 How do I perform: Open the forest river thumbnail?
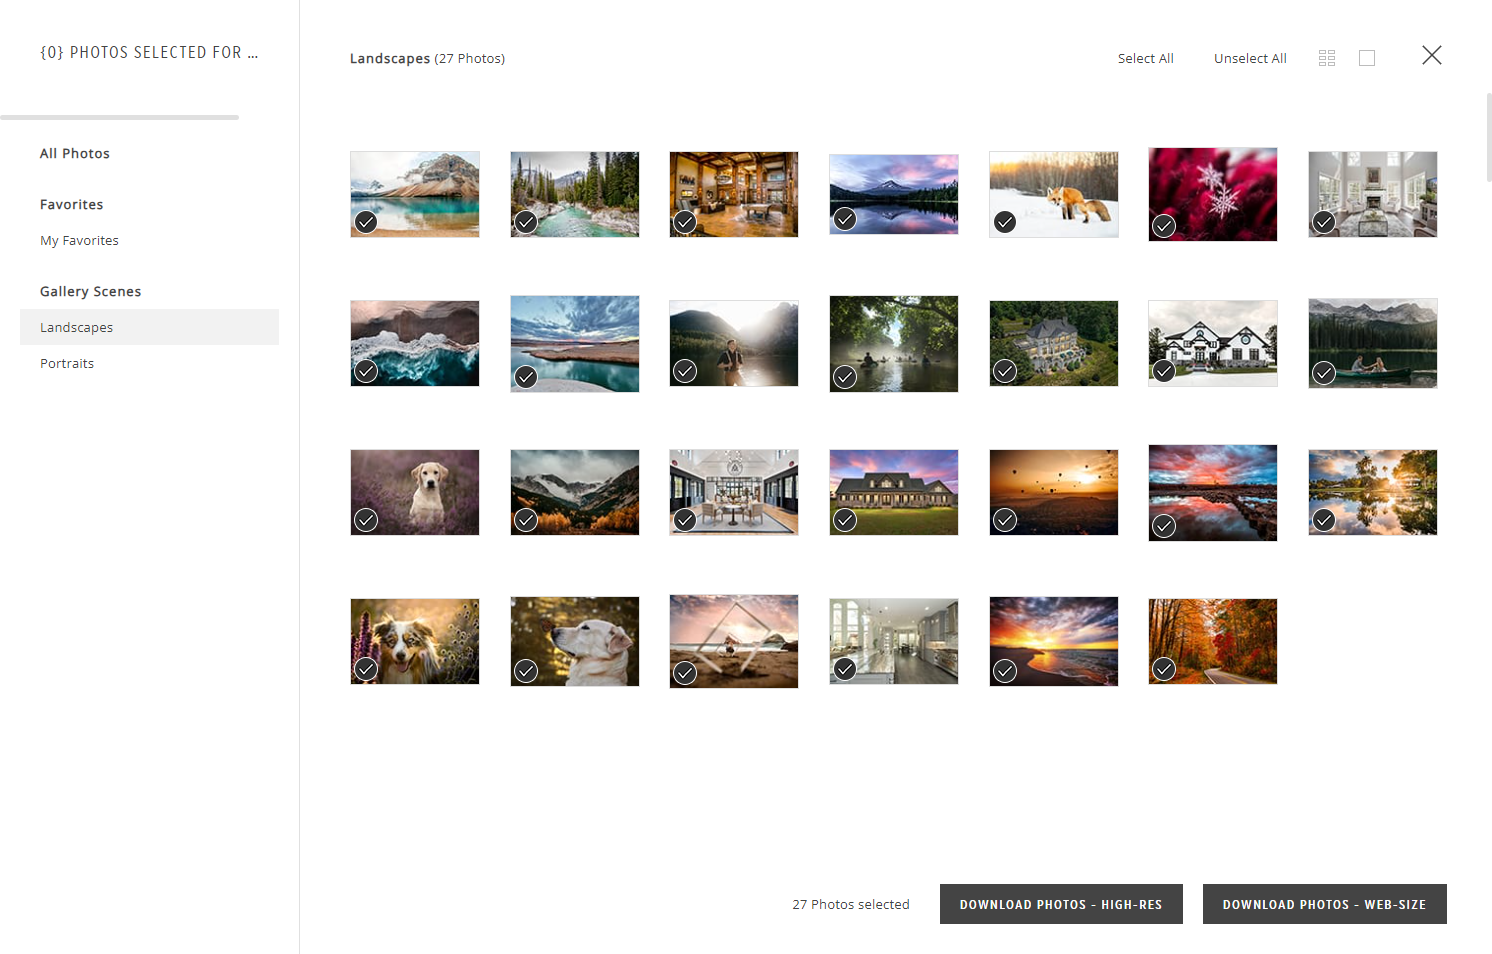click(x=574, y=194)
